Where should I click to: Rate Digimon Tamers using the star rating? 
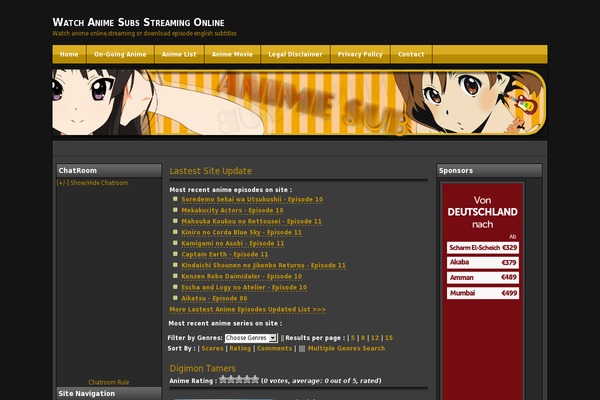pyautogui.click(x=240, y=380)
